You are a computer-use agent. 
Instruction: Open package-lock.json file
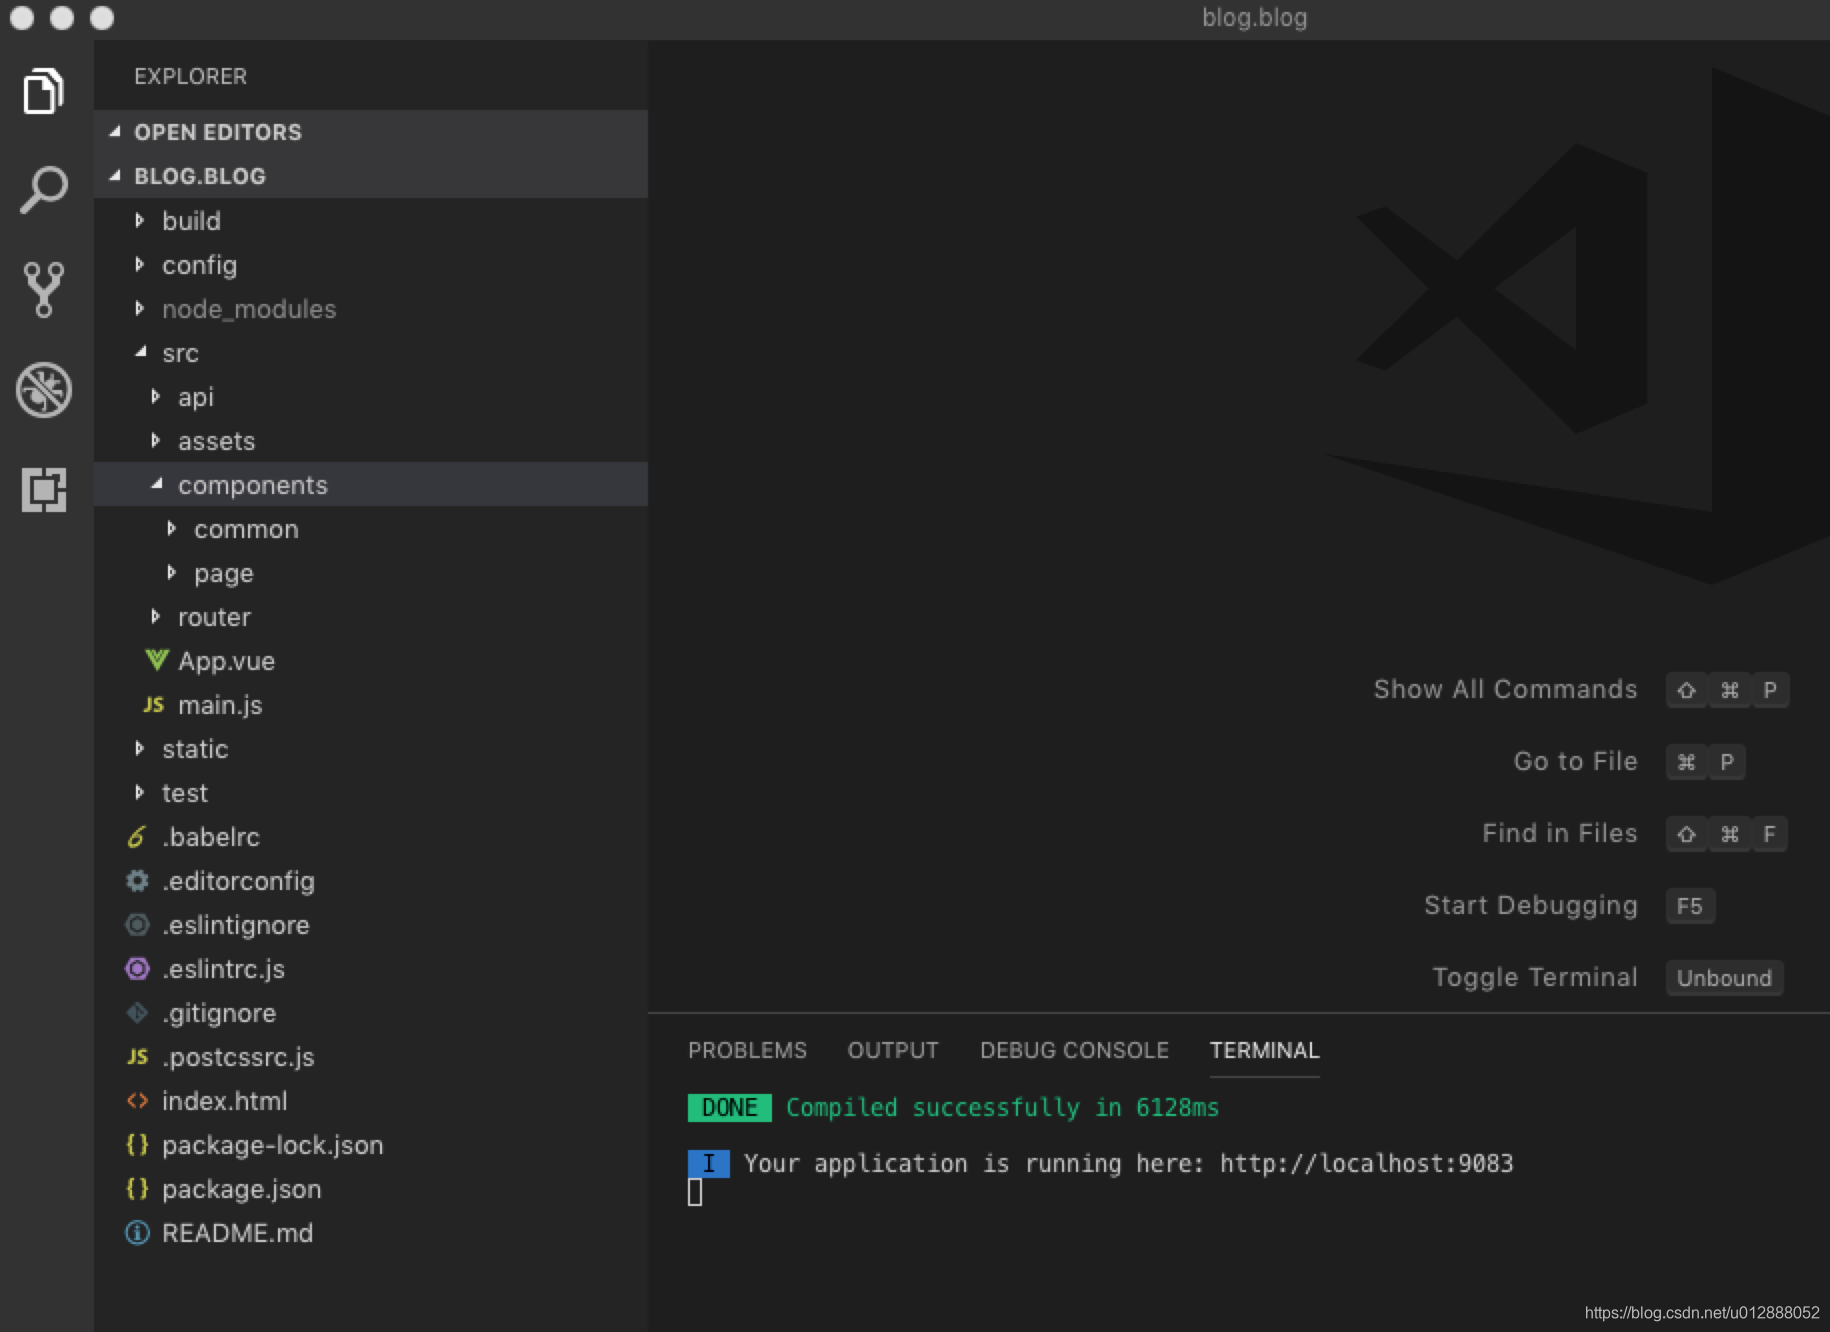pos(371,1144)
